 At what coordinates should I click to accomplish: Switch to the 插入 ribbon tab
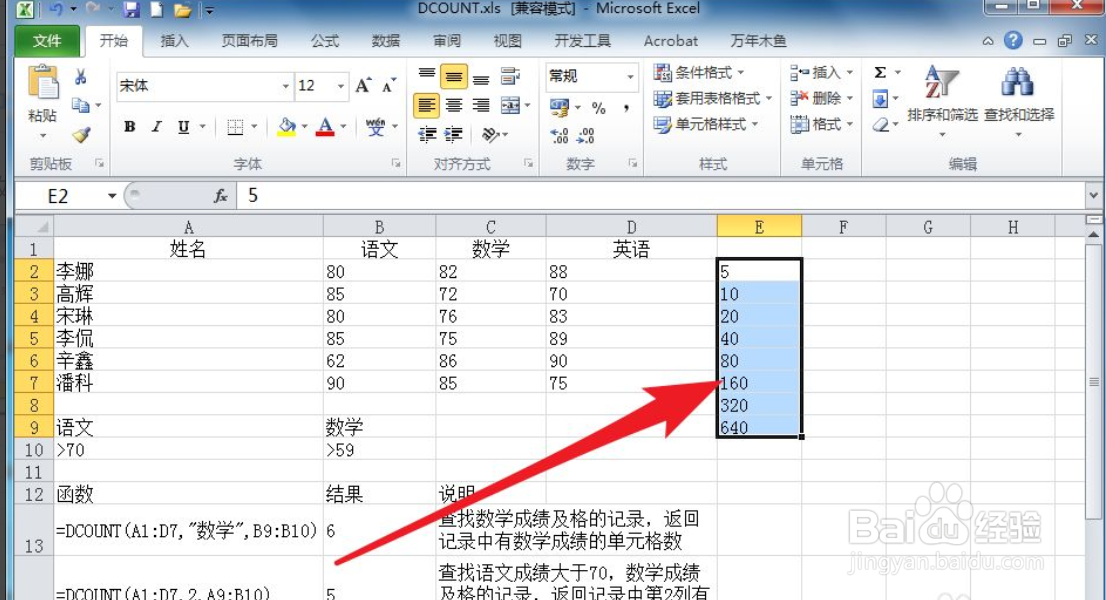coord(174,41)
